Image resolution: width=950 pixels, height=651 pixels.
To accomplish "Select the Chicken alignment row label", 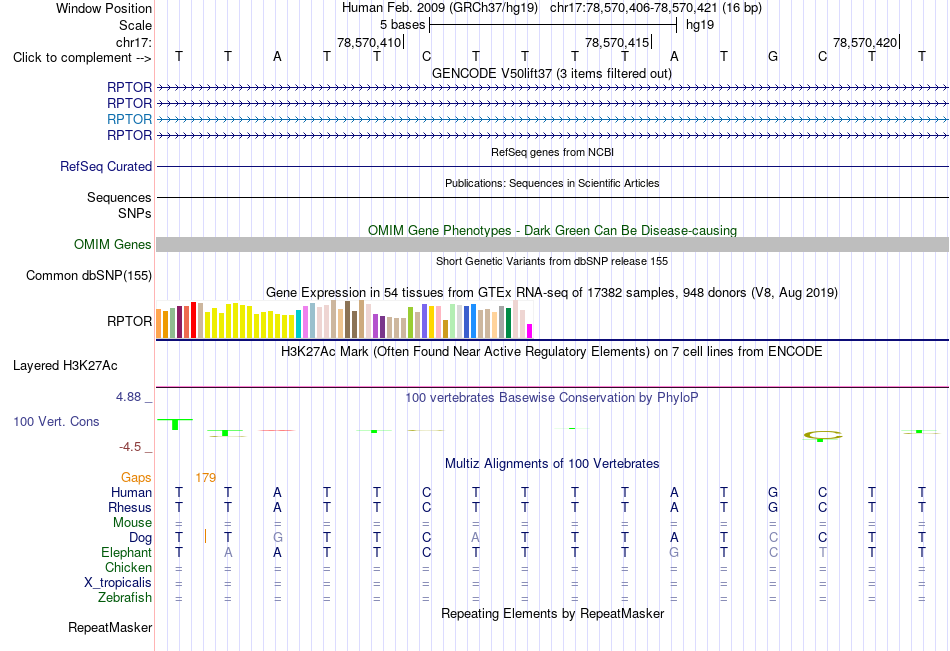I will point(128,567).
